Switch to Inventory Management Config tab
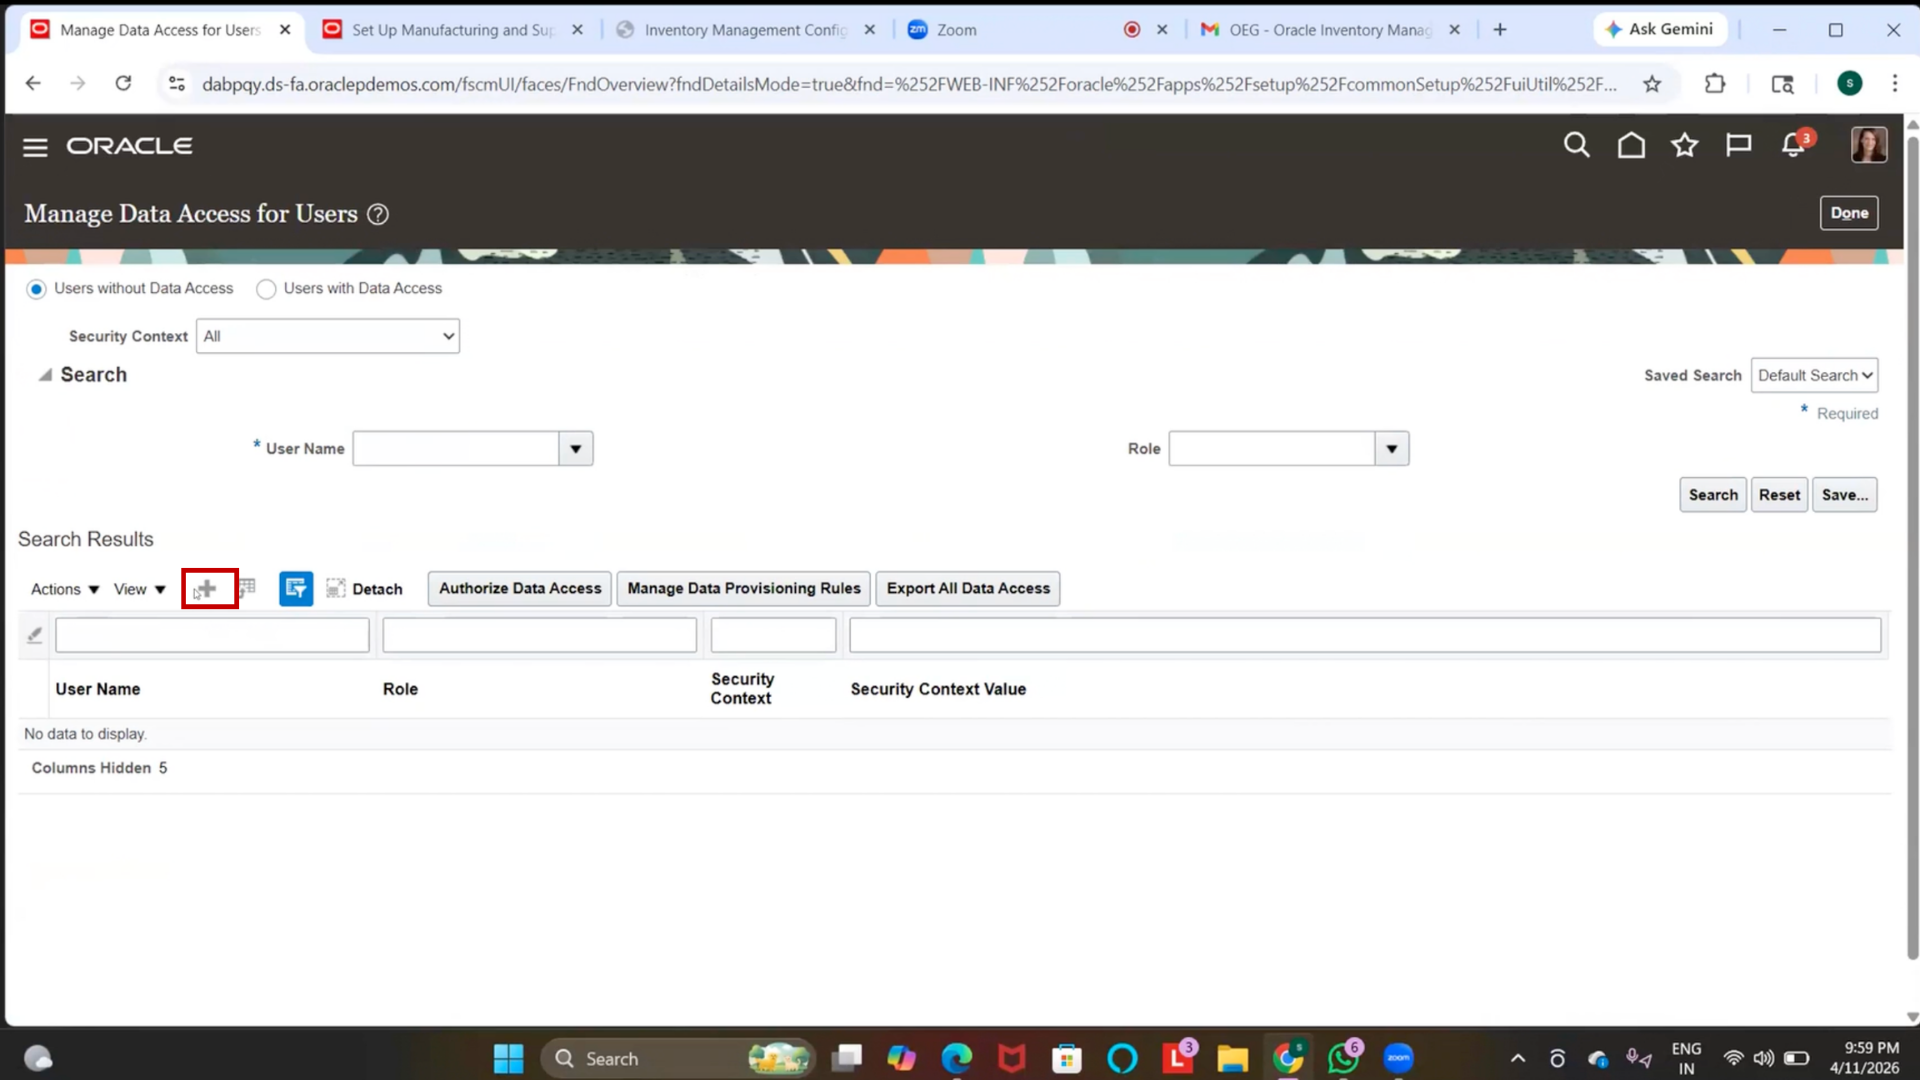This screenshot has width=1920, height=1080. point(746,30)
